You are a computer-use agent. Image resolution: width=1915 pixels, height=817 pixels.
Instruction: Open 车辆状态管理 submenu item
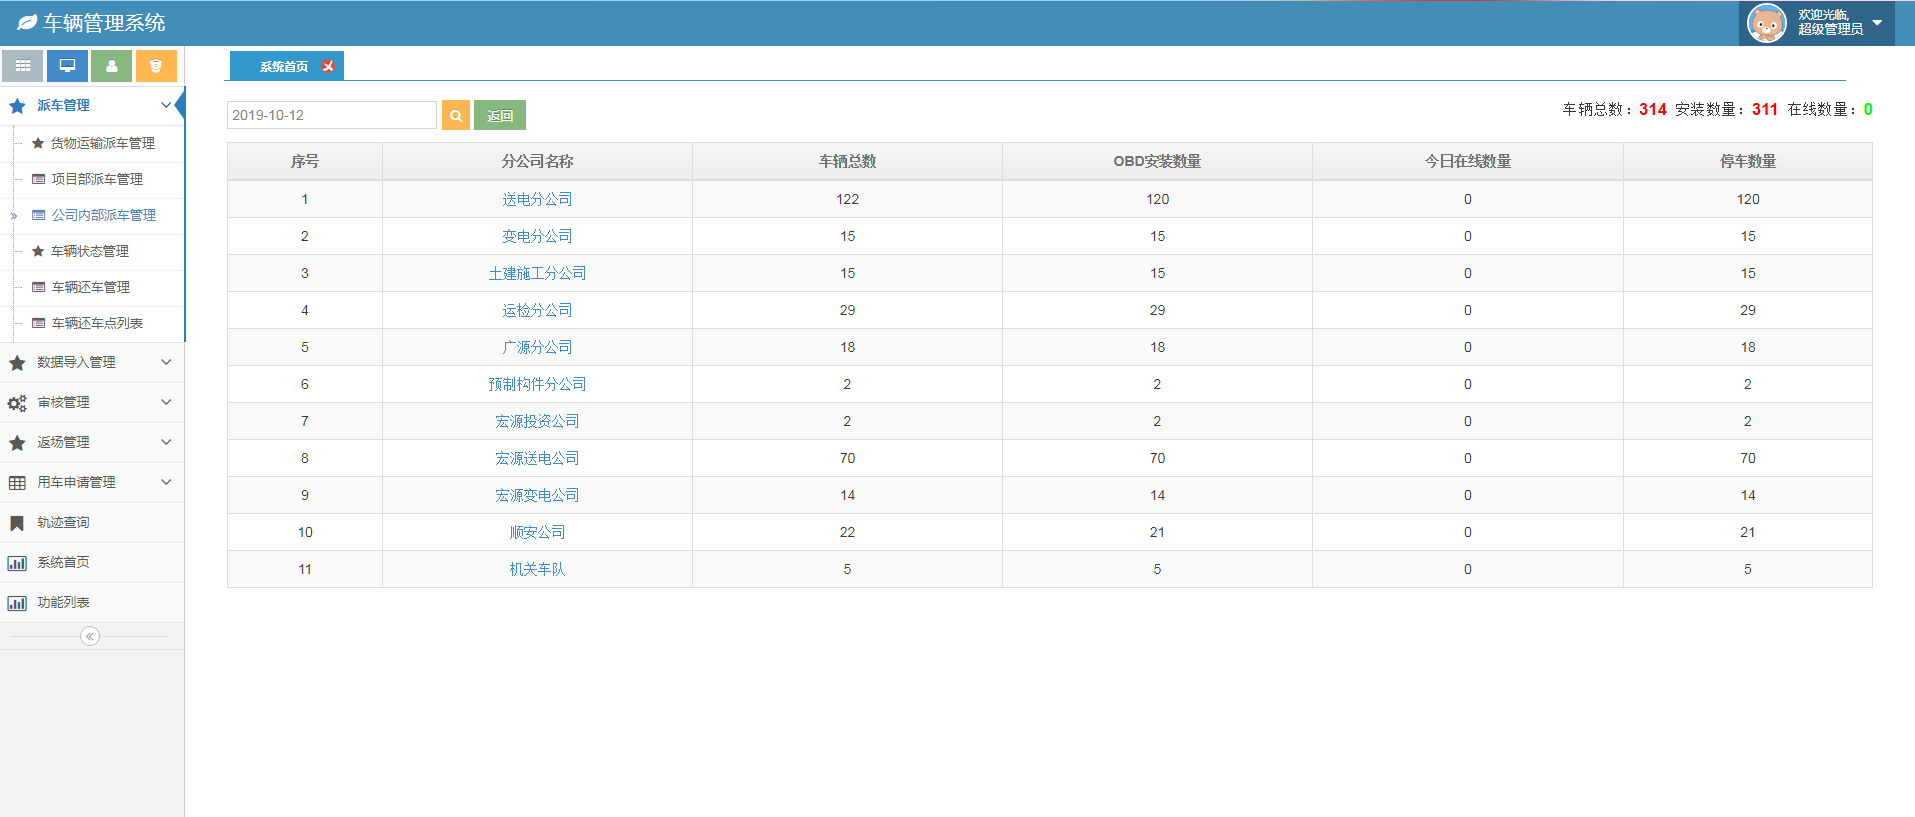coord(90,251)
